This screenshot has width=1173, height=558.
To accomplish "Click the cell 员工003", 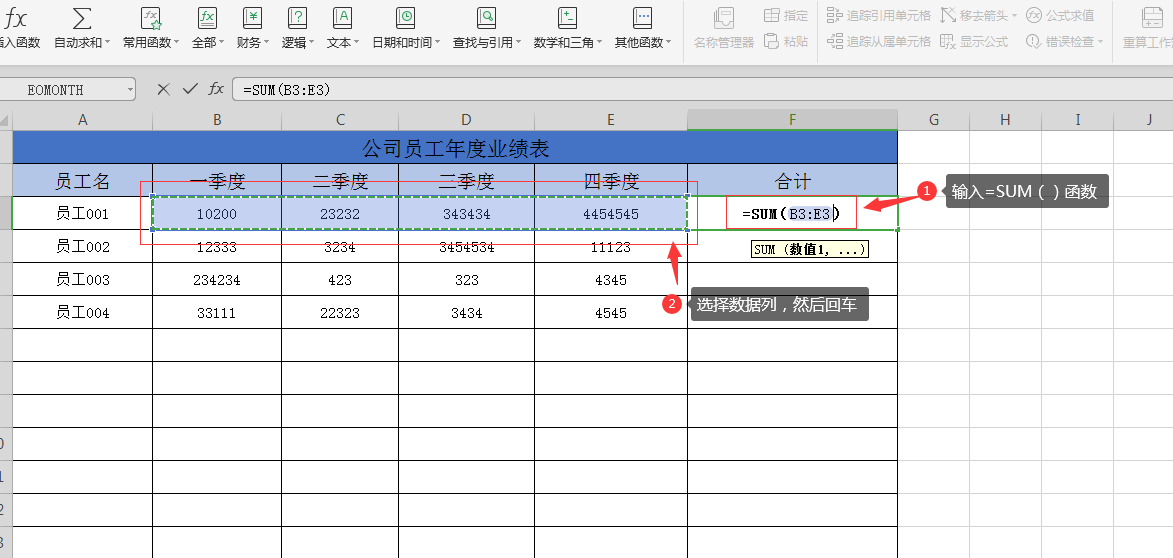I will (x=82, y=279).
